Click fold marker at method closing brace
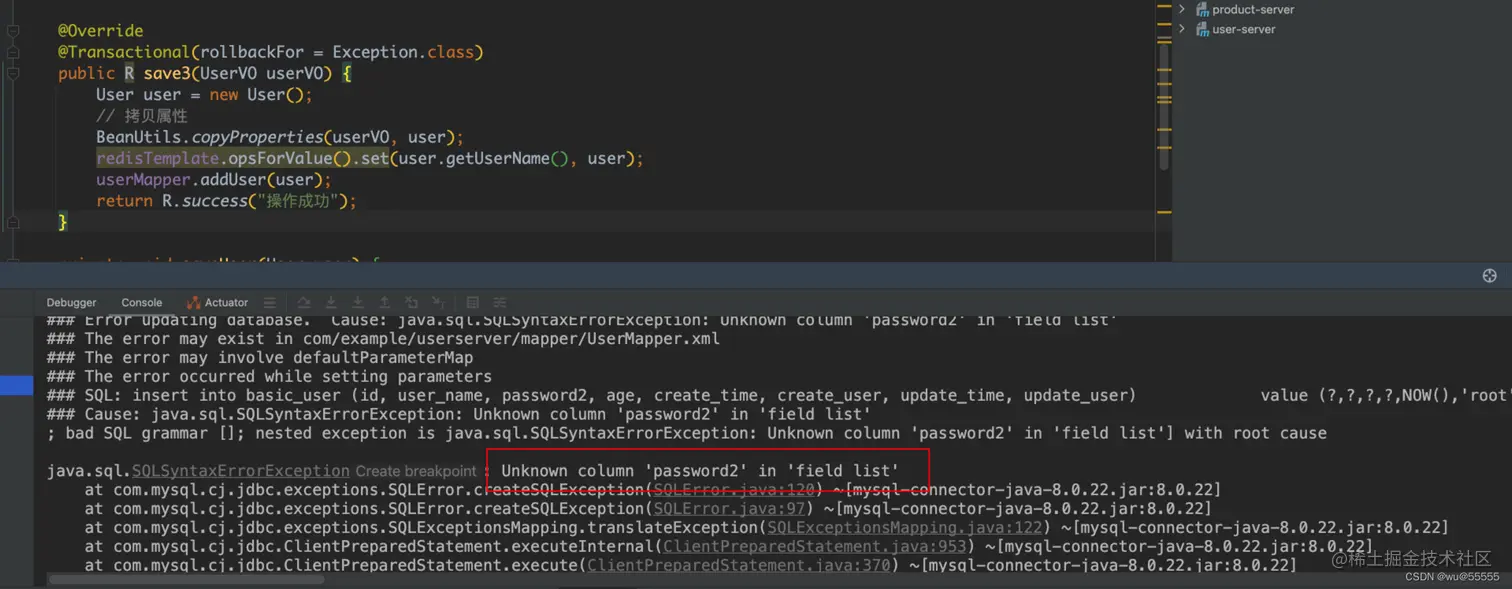Screen dimensions: 1512x589 pyautogui.click(x=12, y=222)
